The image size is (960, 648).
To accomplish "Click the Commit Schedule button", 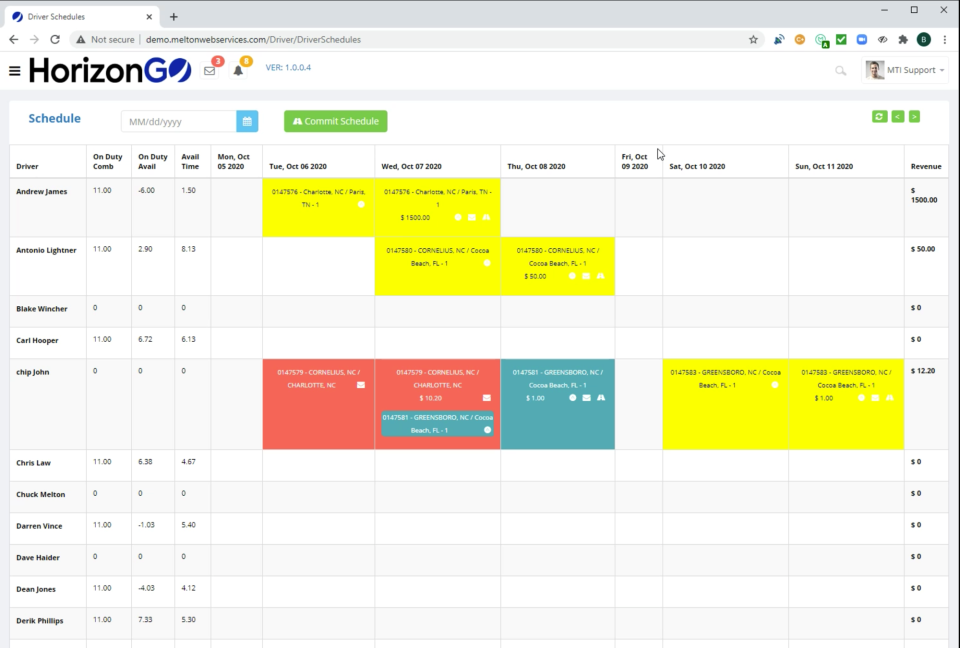I will 336,121.
